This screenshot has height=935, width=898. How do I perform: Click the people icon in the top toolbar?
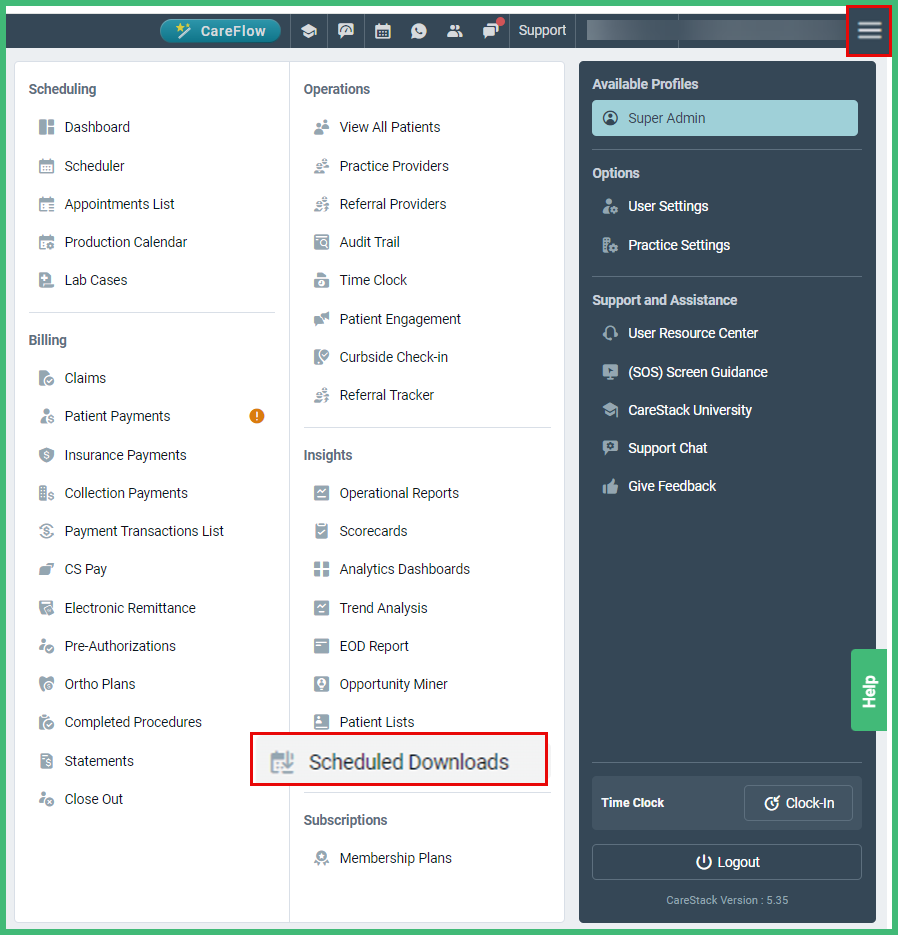[x=455, y=31]
